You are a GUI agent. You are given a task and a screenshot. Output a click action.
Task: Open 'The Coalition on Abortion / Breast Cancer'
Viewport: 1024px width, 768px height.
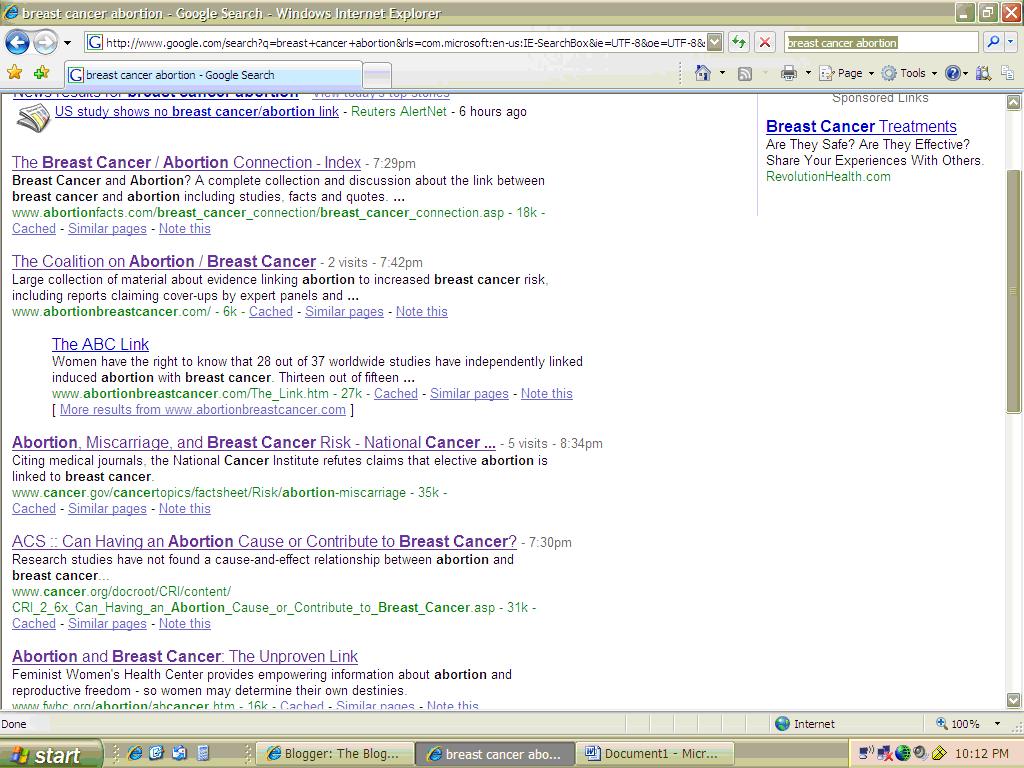click(x=164, y=262)
